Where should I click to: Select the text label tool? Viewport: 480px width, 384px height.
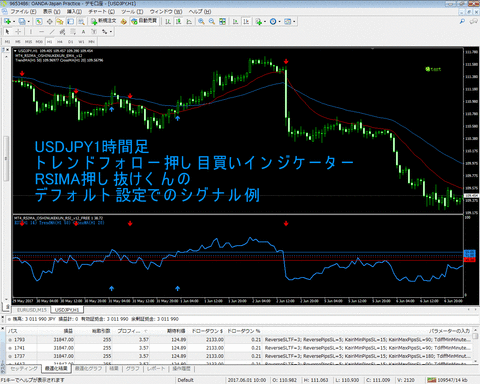[94, 32]
